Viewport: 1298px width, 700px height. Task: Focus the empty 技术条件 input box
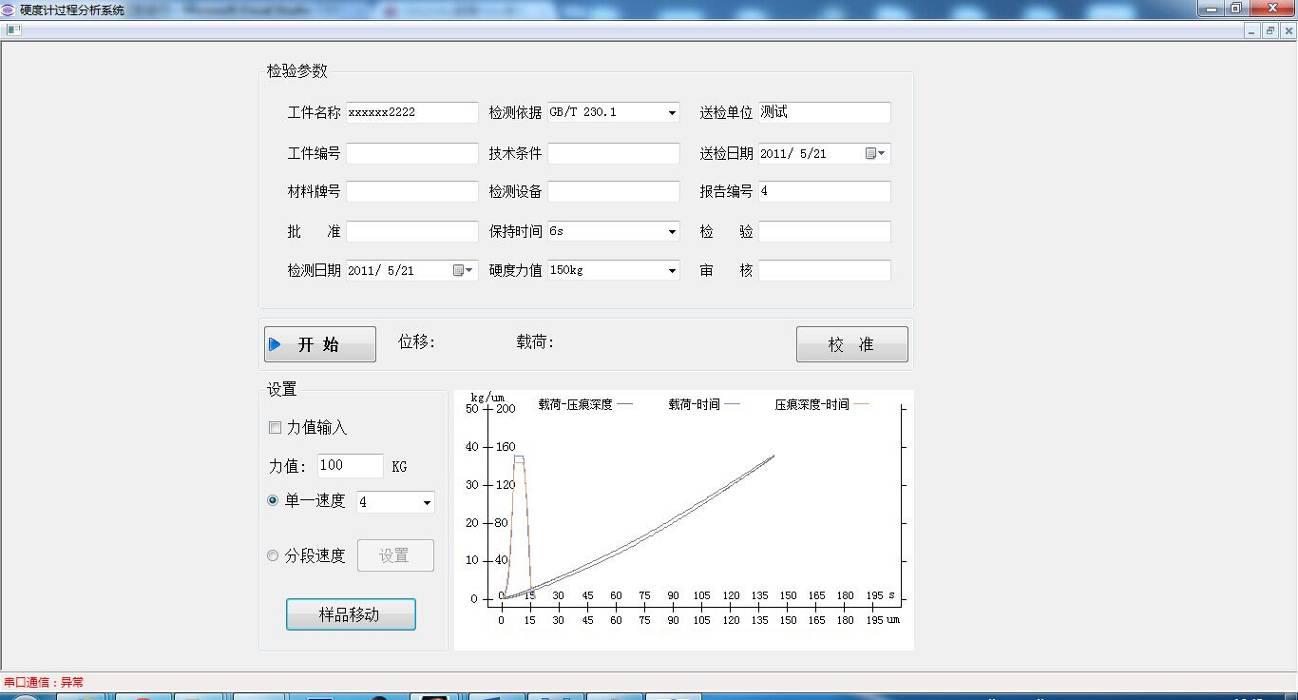[613, 154]
